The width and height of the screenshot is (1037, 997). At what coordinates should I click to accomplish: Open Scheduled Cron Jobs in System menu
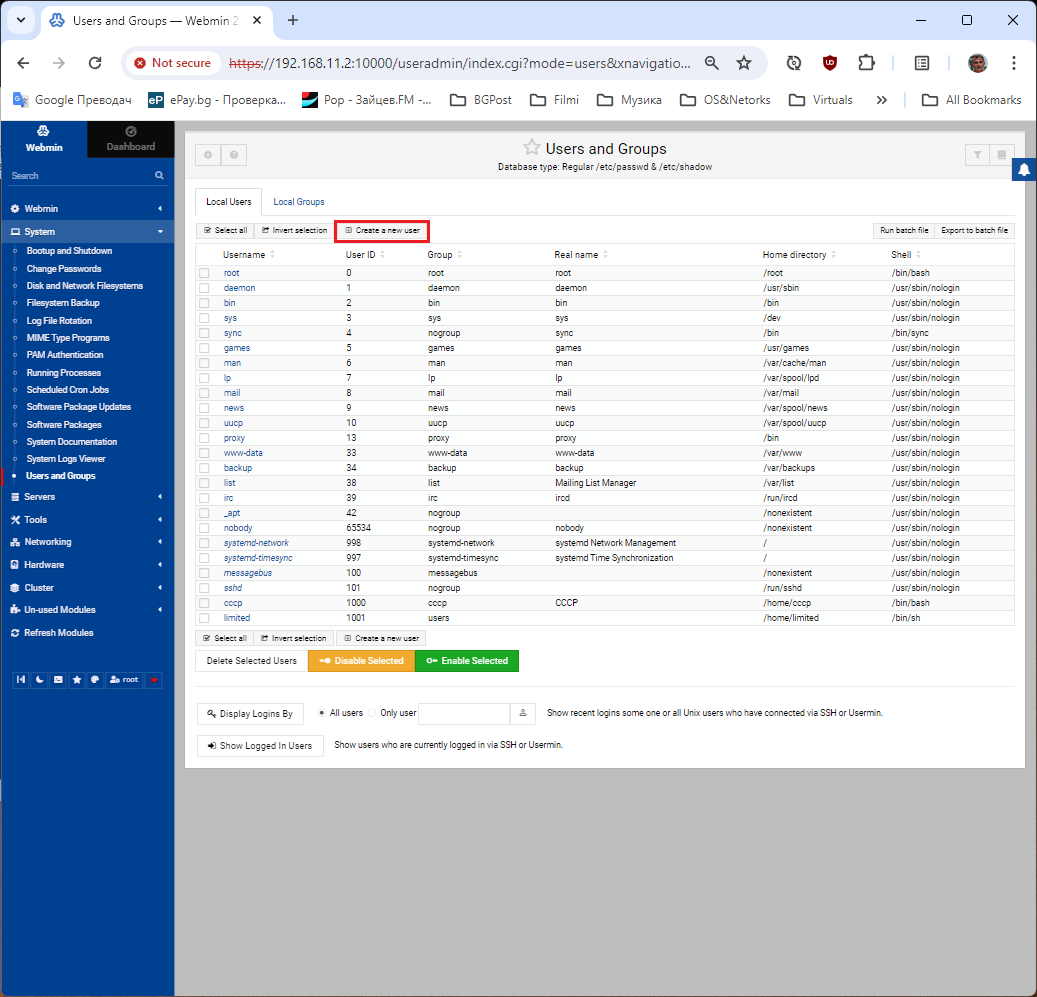[67, 390]
